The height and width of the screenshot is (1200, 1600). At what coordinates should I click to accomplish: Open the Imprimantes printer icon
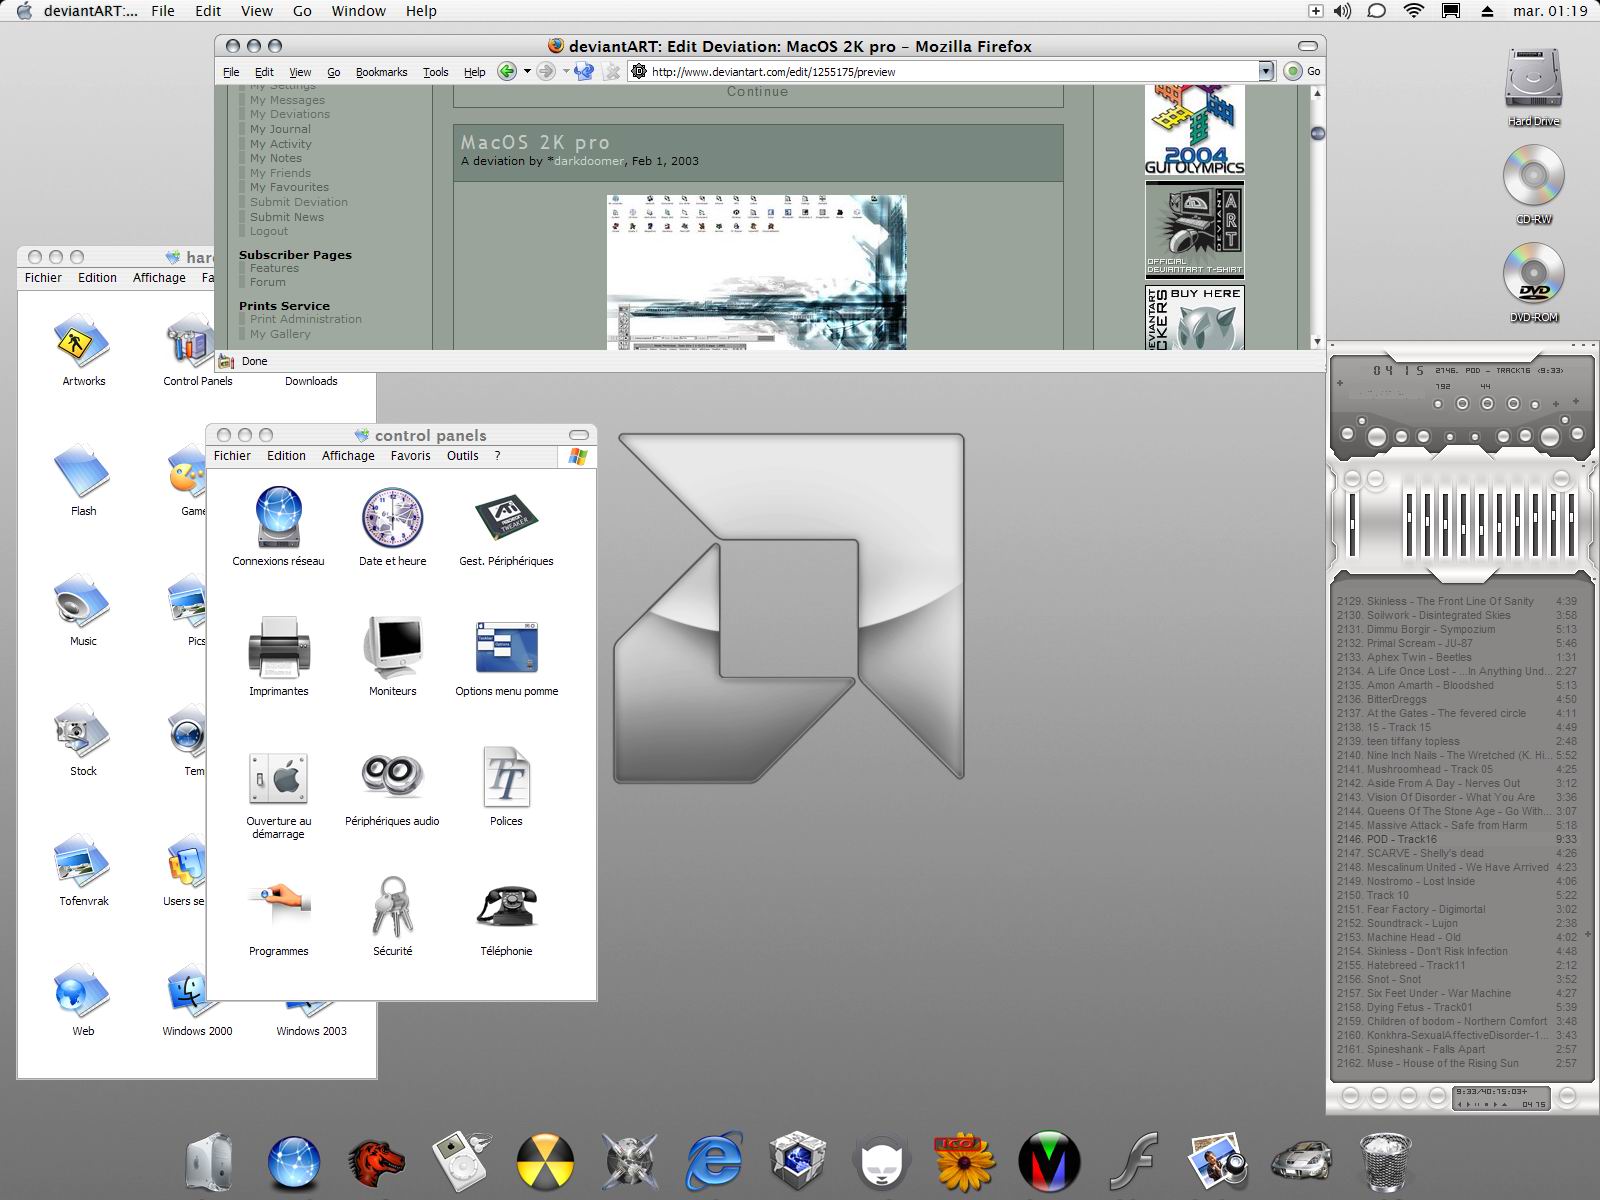(x=278, y=647)
